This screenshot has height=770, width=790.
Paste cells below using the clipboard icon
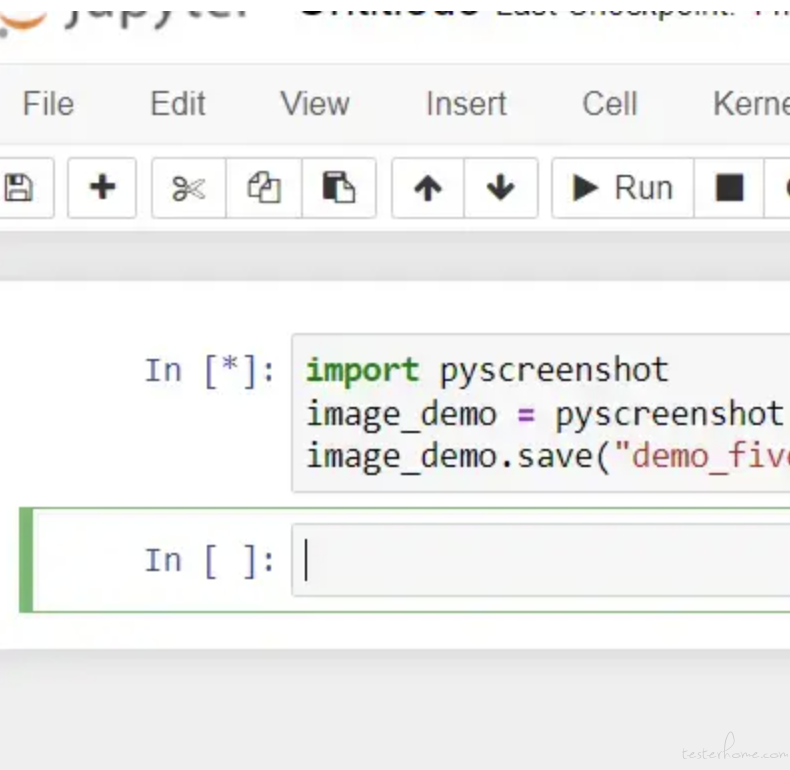coord(339,188)
